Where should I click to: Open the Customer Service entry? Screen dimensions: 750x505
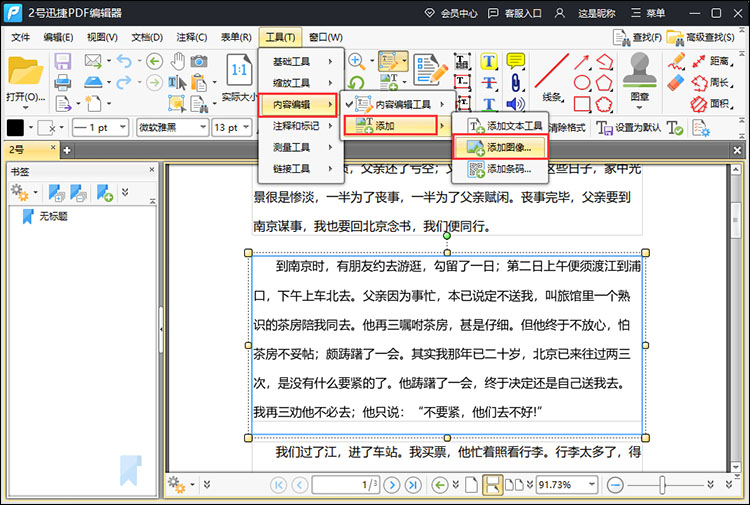coord(514,13)
